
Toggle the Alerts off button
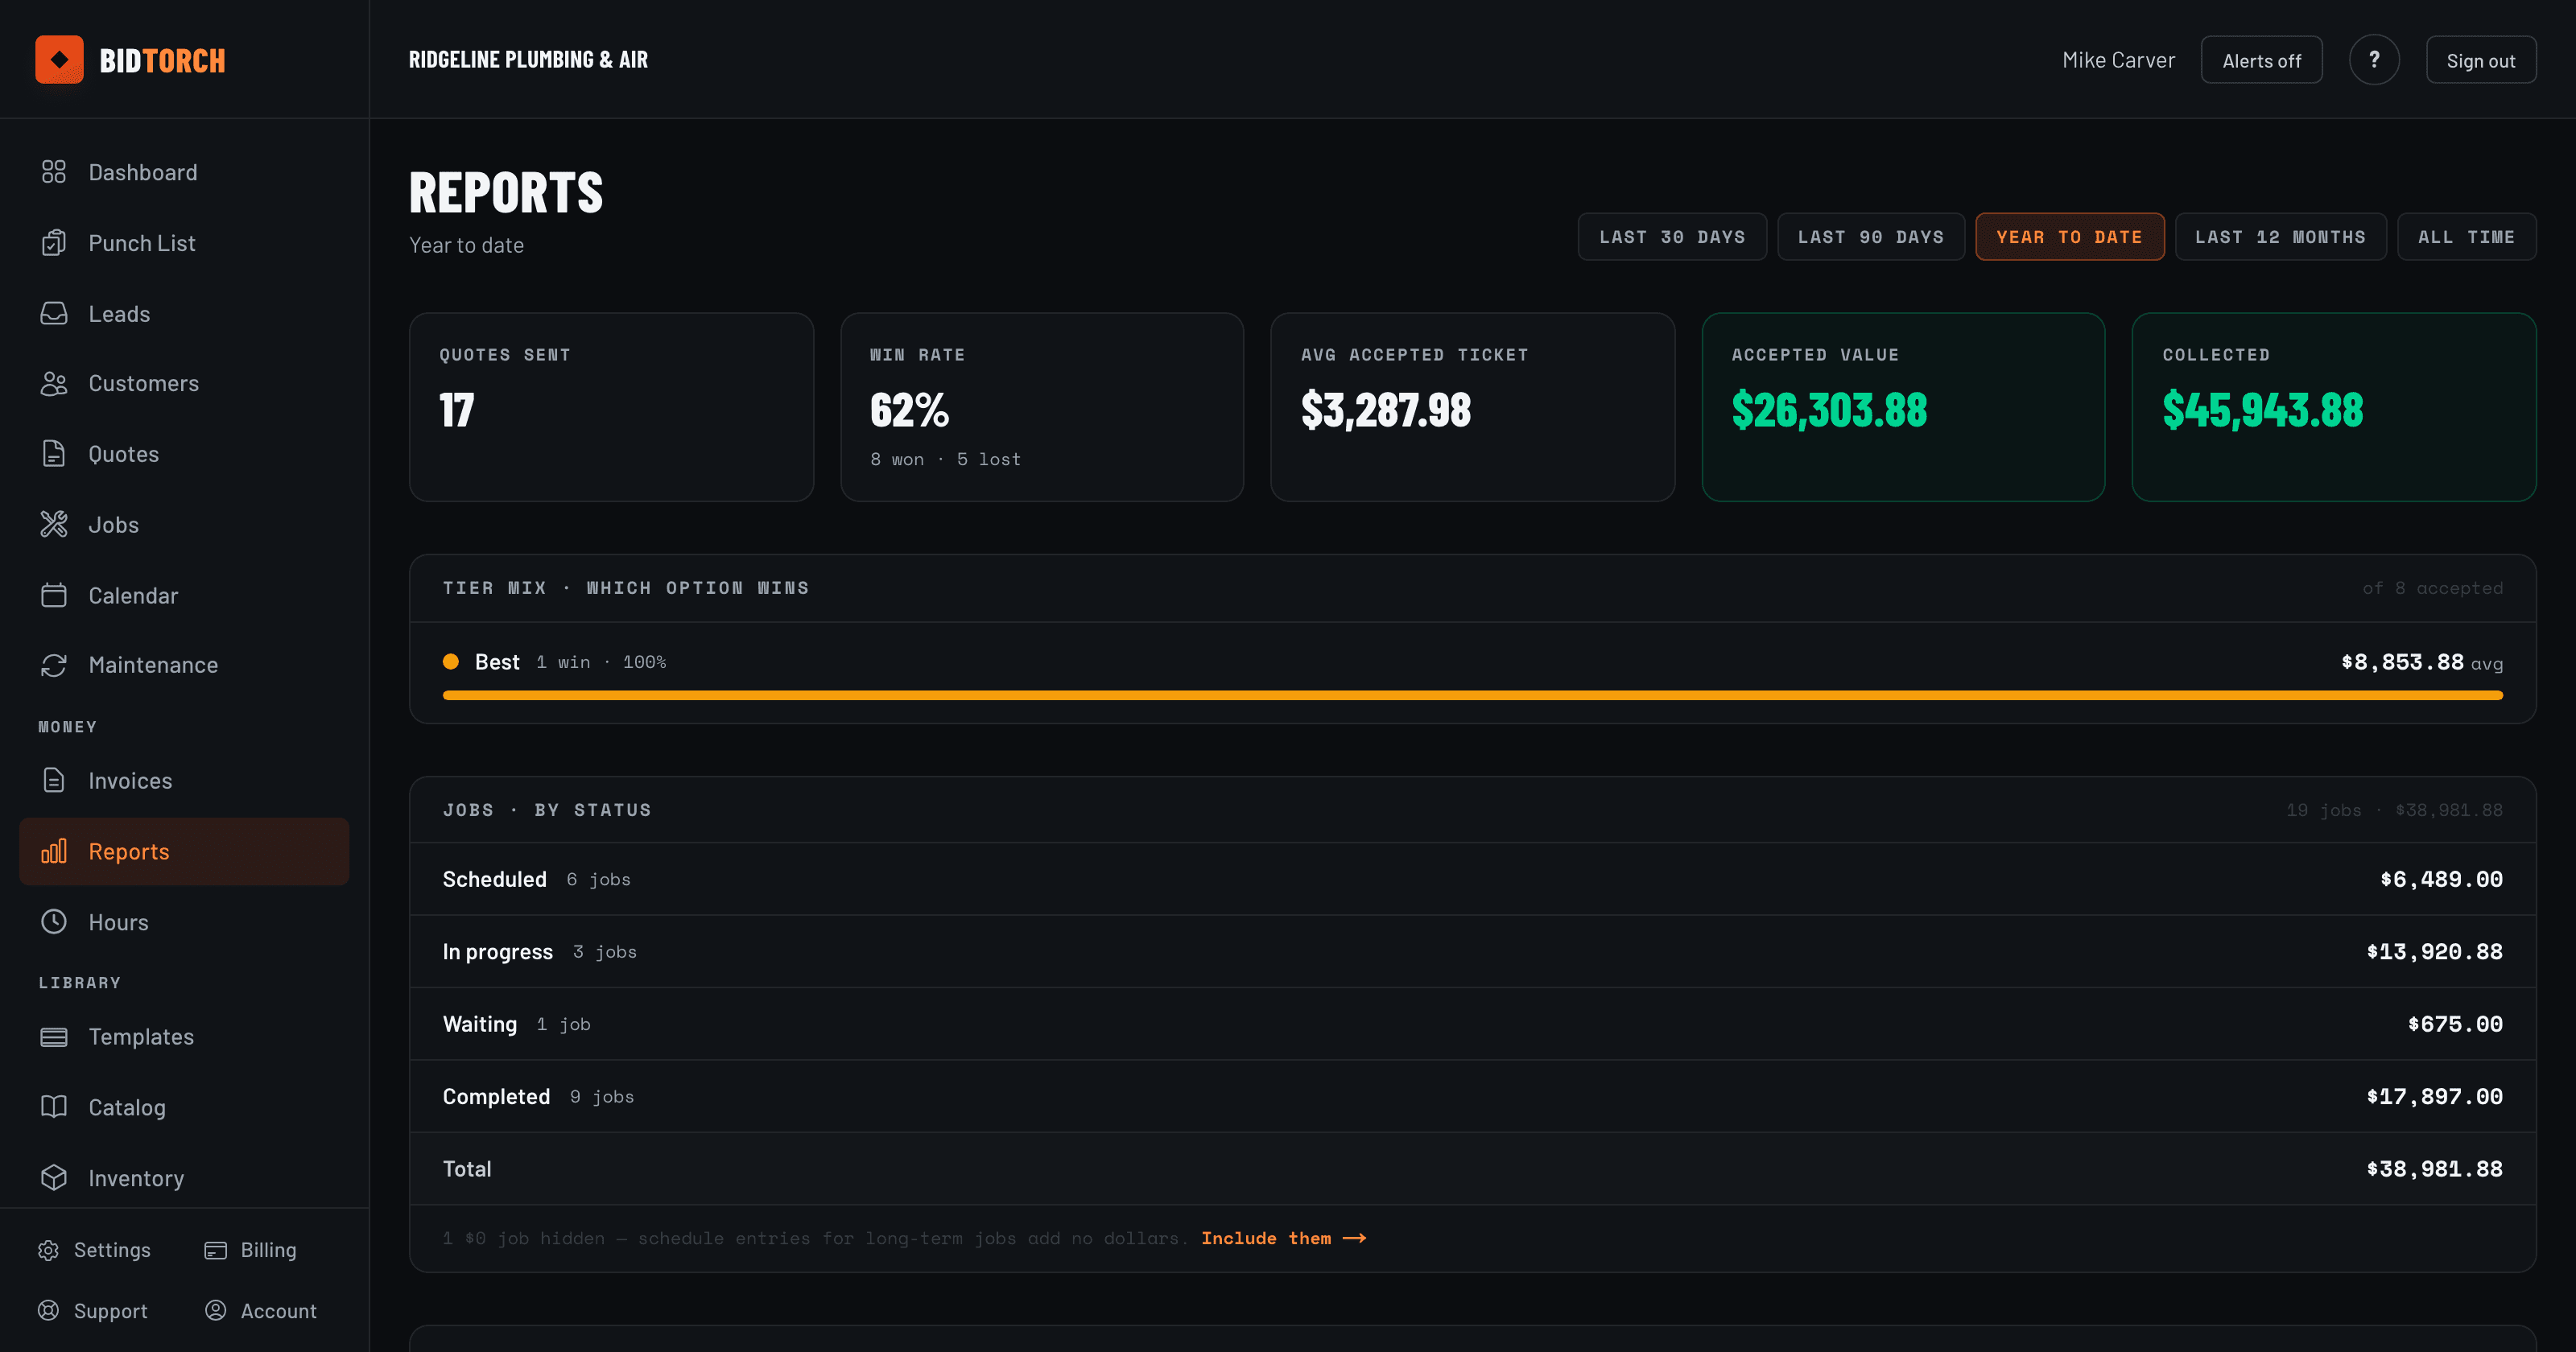click(x=2261, y=60)
